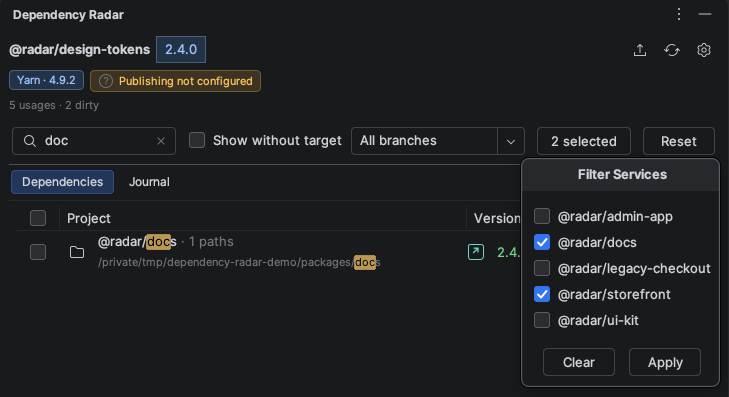Click the open-link arrow icon next to version
The height and width of the screenshot is (397, 729).
(476, 252)
